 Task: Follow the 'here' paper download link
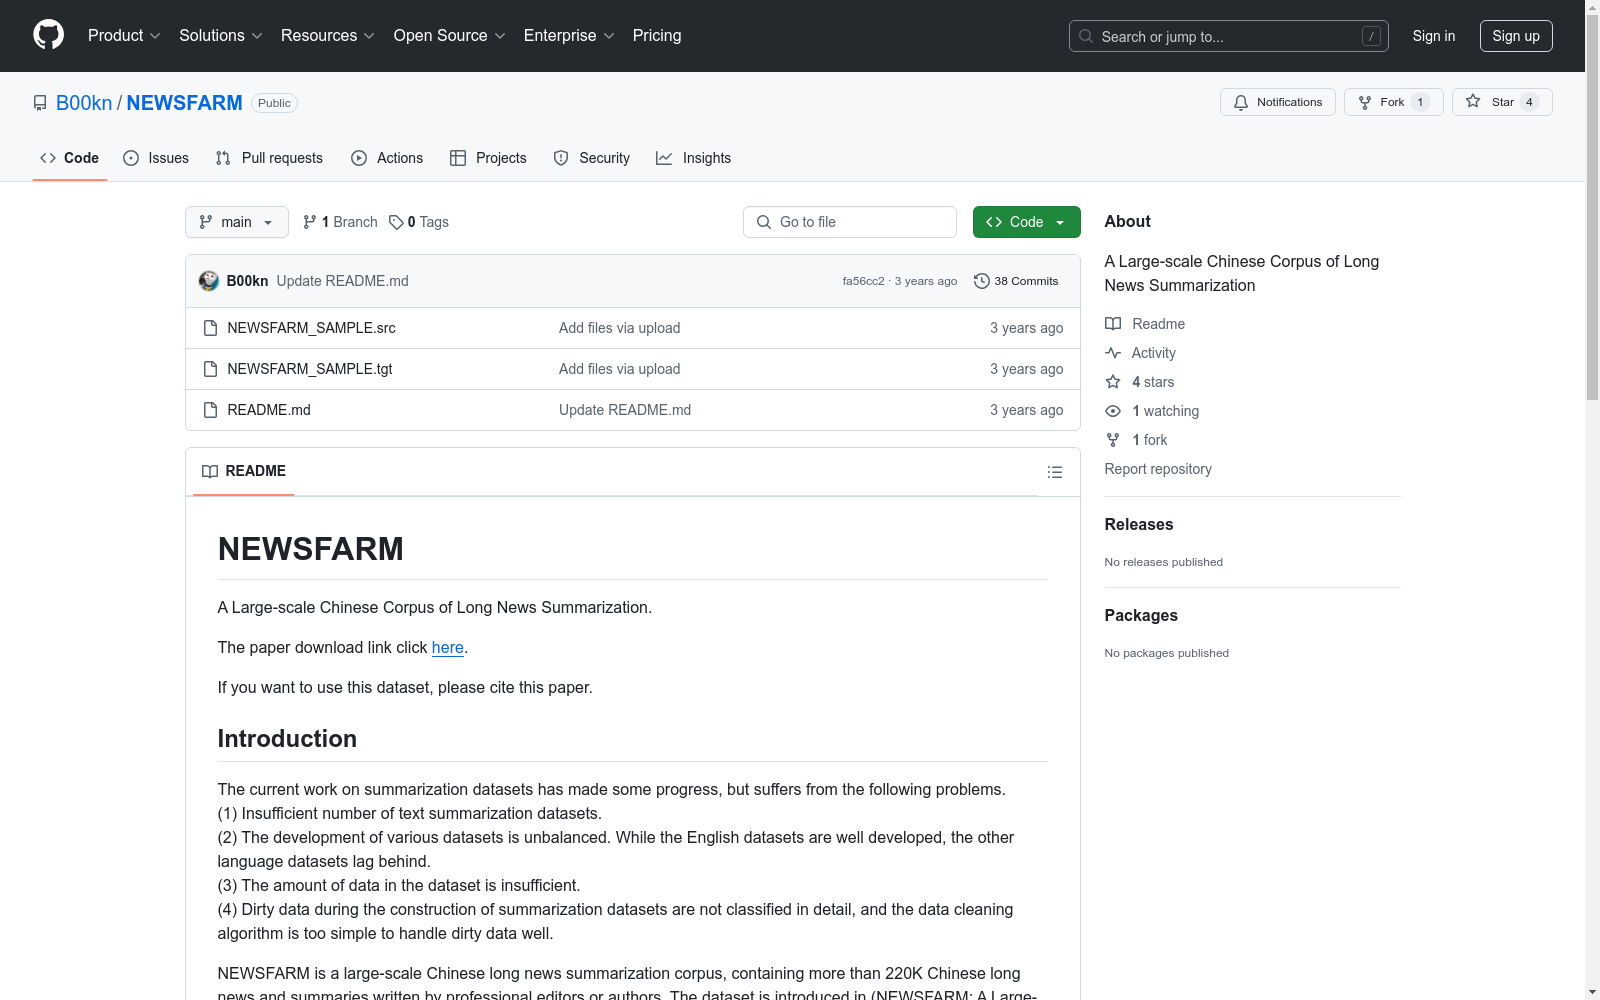pos(447,648)
